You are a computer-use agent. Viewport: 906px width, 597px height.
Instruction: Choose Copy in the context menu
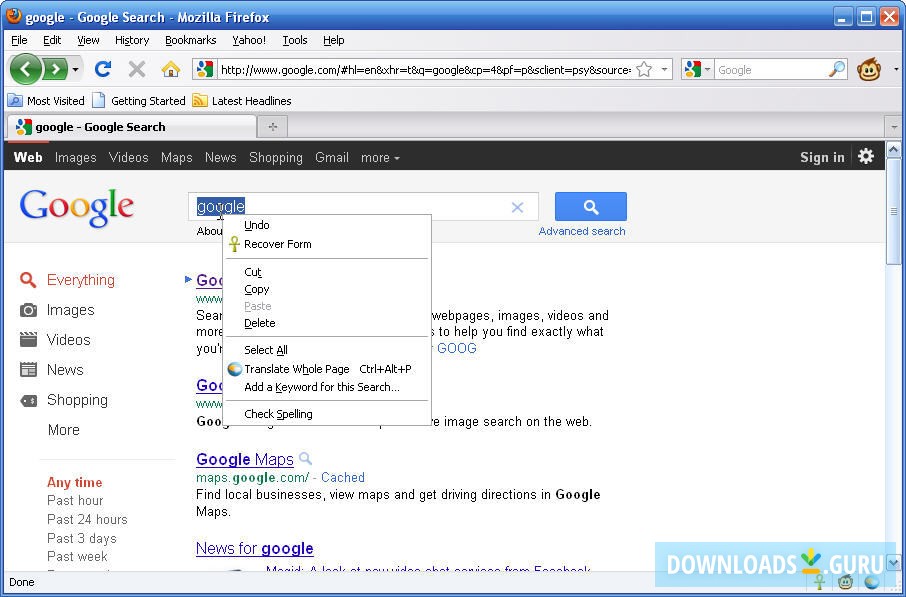(x=326, y=289)
